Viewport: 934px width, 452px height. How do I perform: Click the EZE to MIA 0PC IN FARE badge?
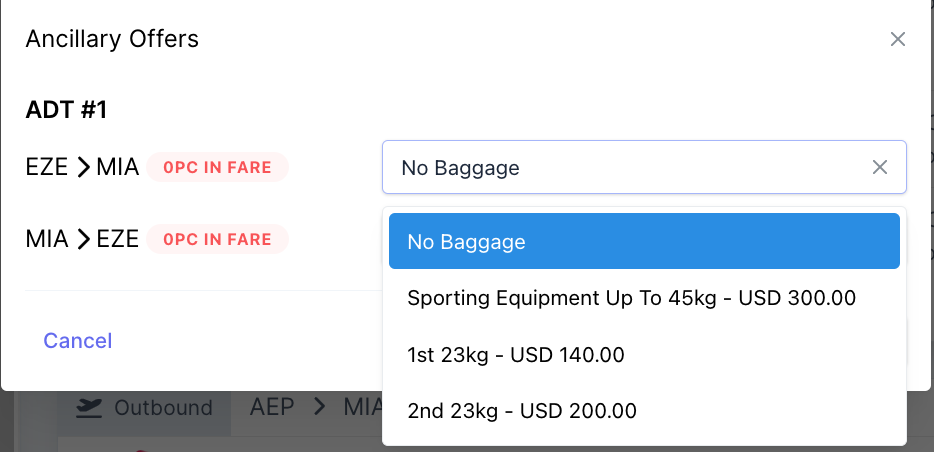[x=217, y=168]
